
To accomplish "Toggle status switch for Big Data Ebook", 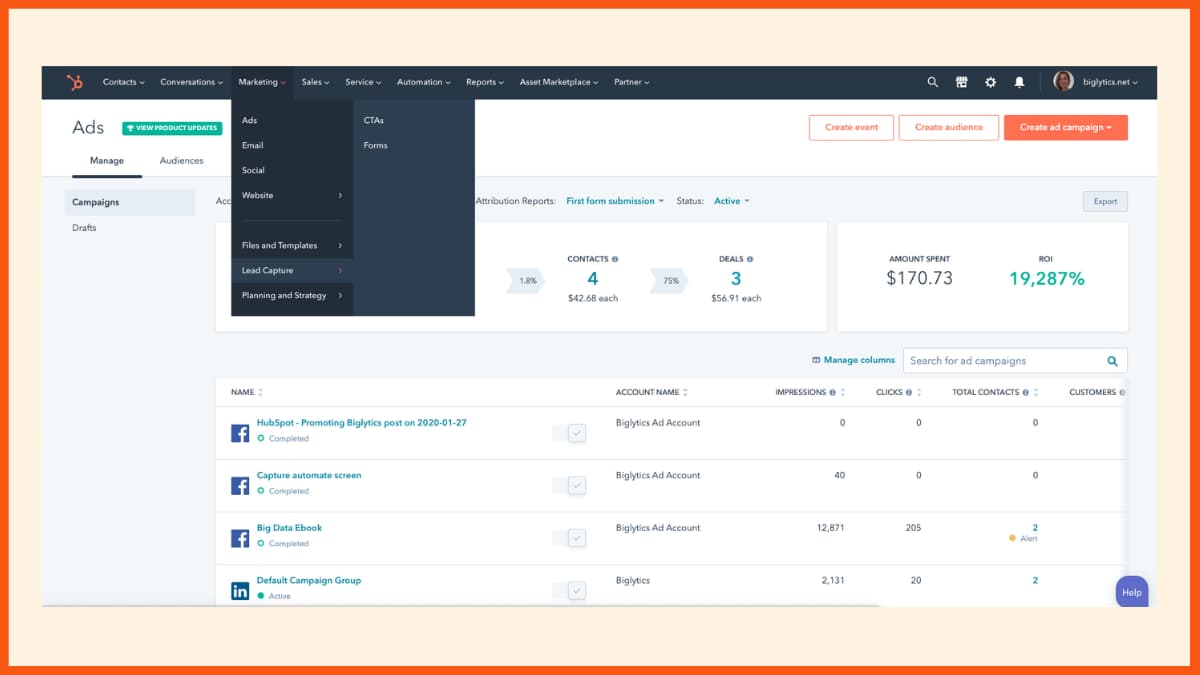I will (x=569, y=538).
